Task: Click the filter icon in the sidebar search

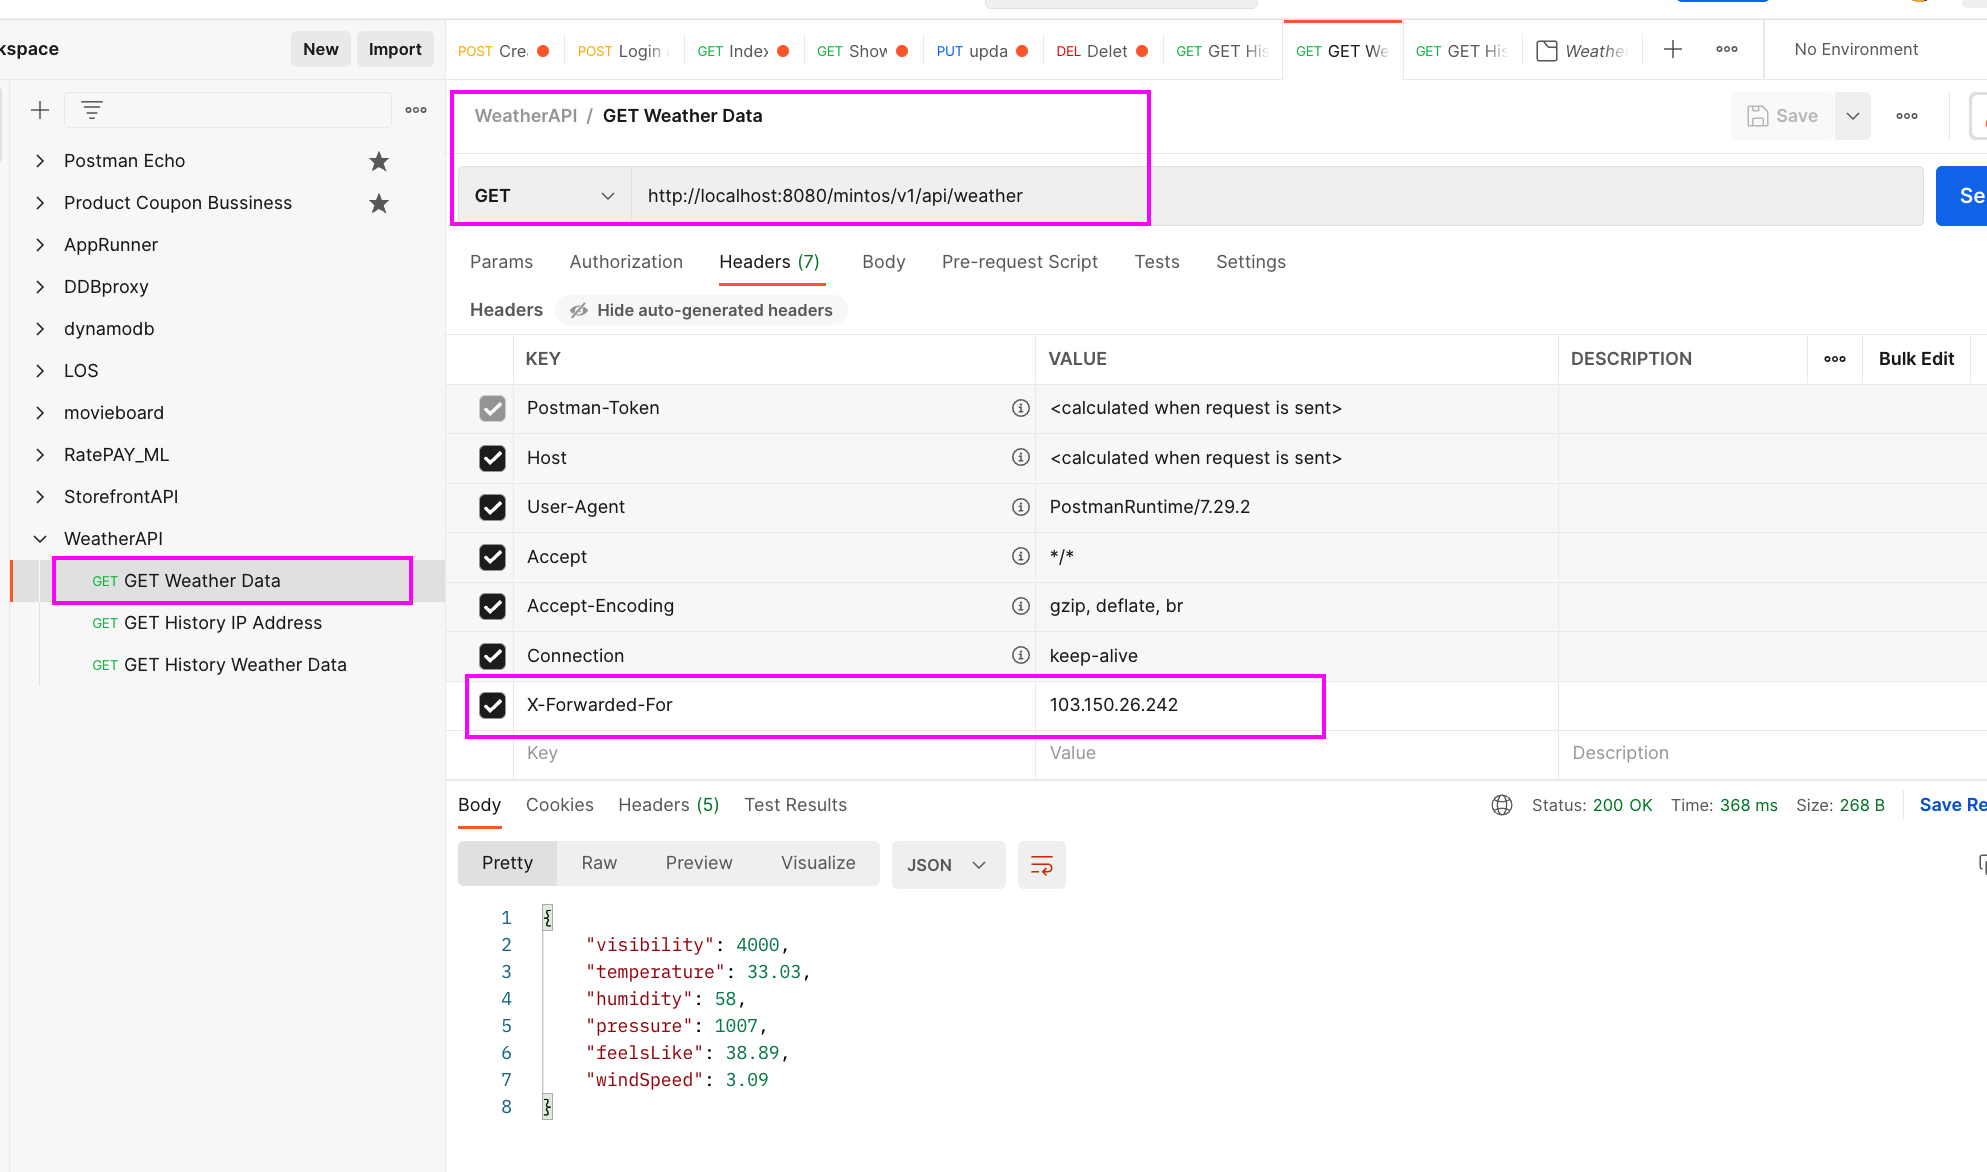Action: 92,110
